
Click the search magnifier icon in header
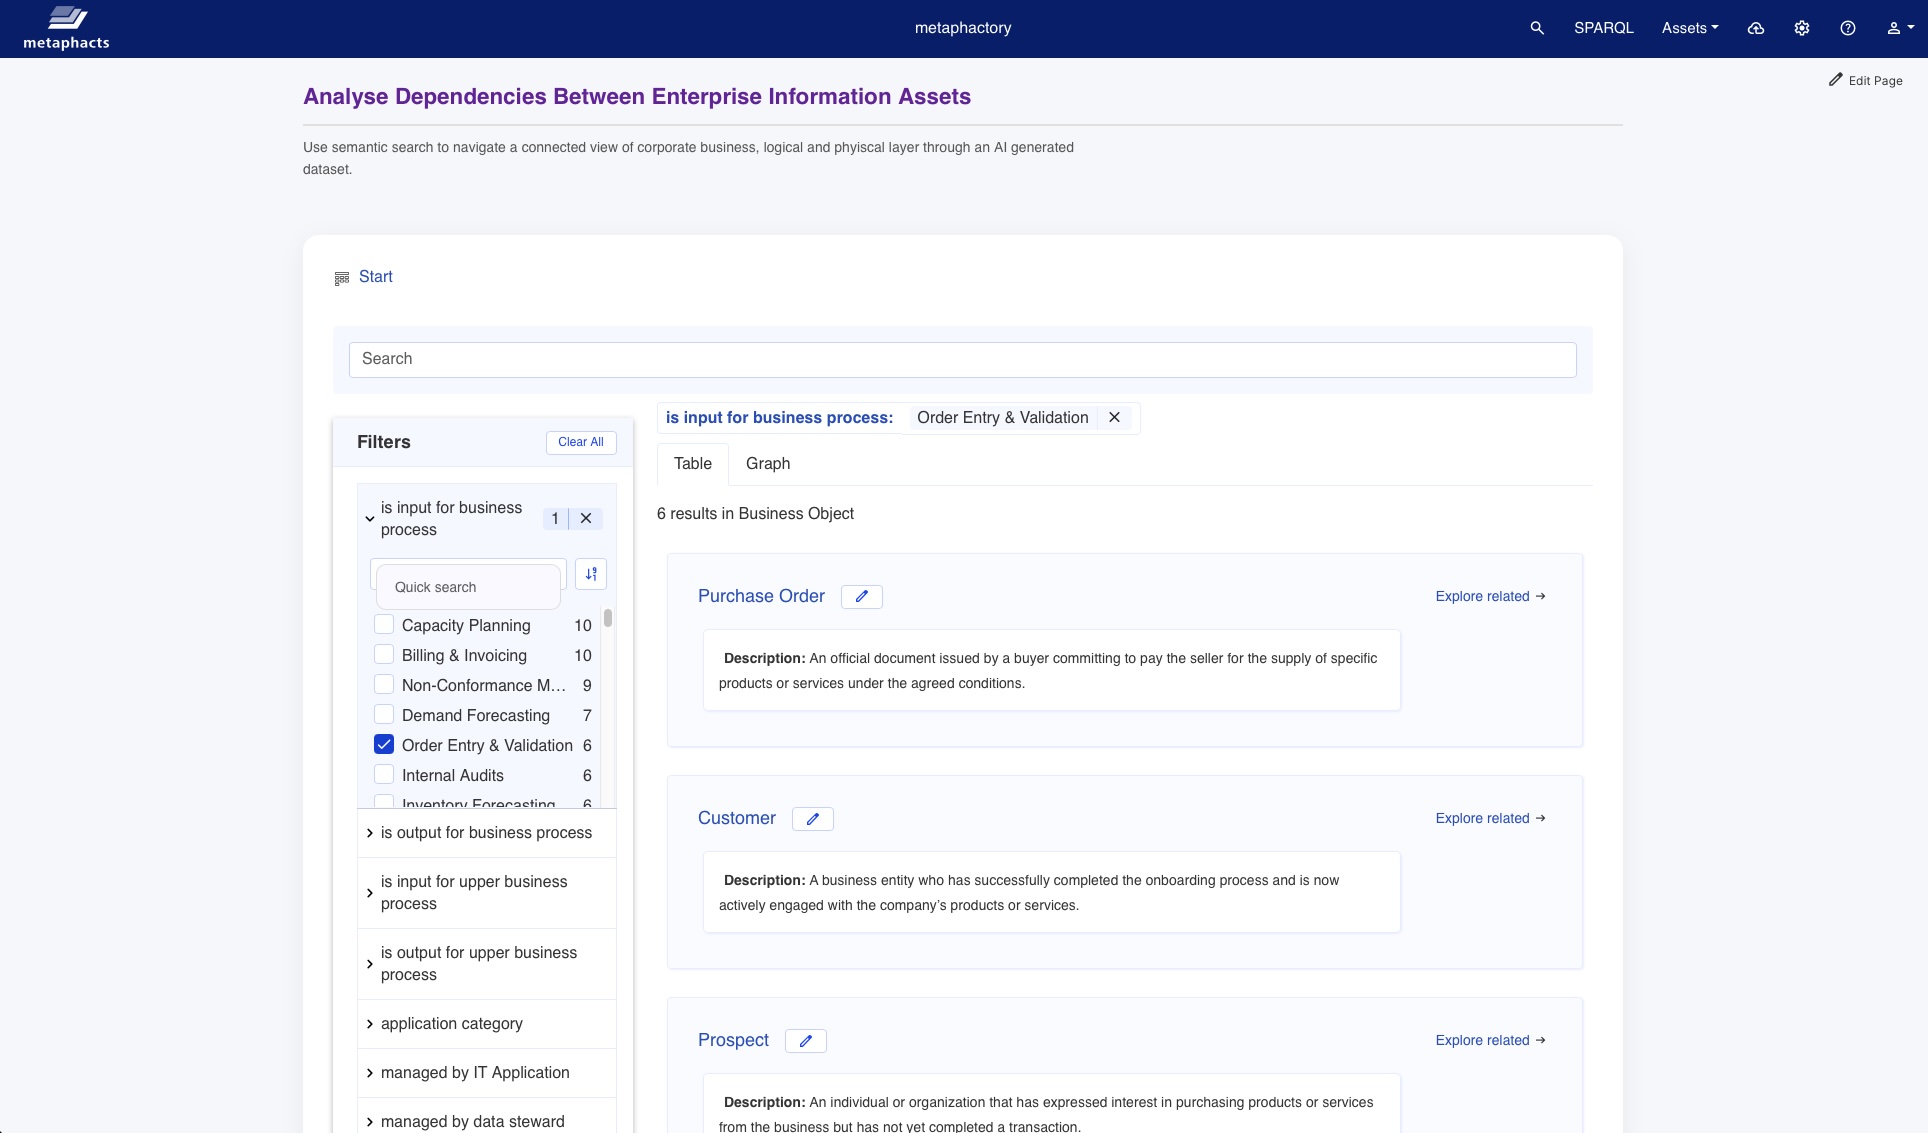coord(1537,28)
